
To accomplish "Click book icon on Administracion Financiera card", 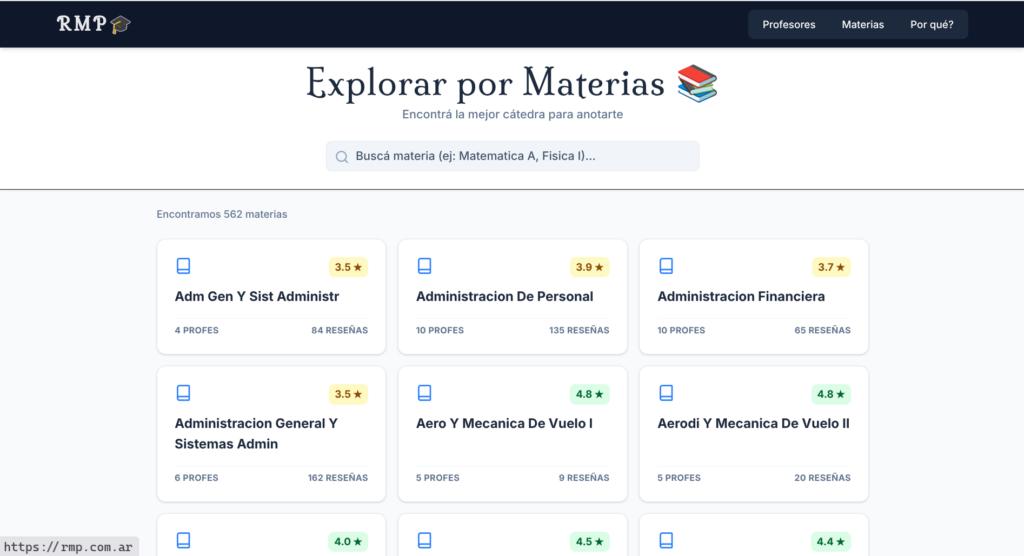I will click(666, 266).
